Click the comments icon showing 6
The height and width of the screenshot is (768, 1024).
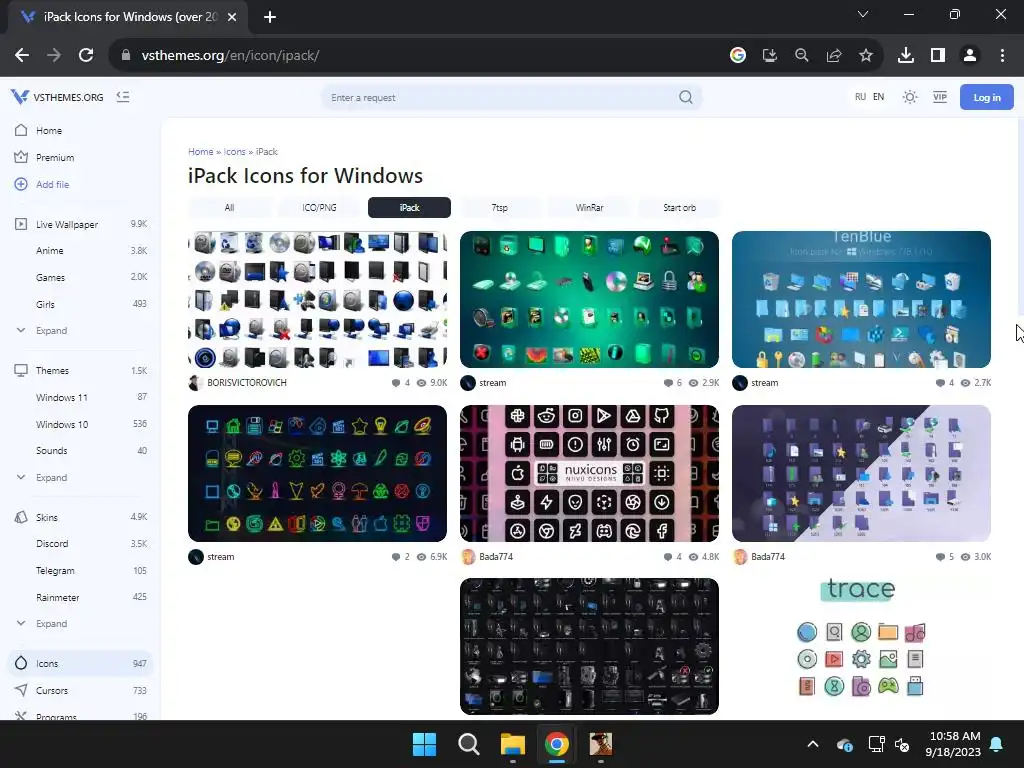coord(668,383)
